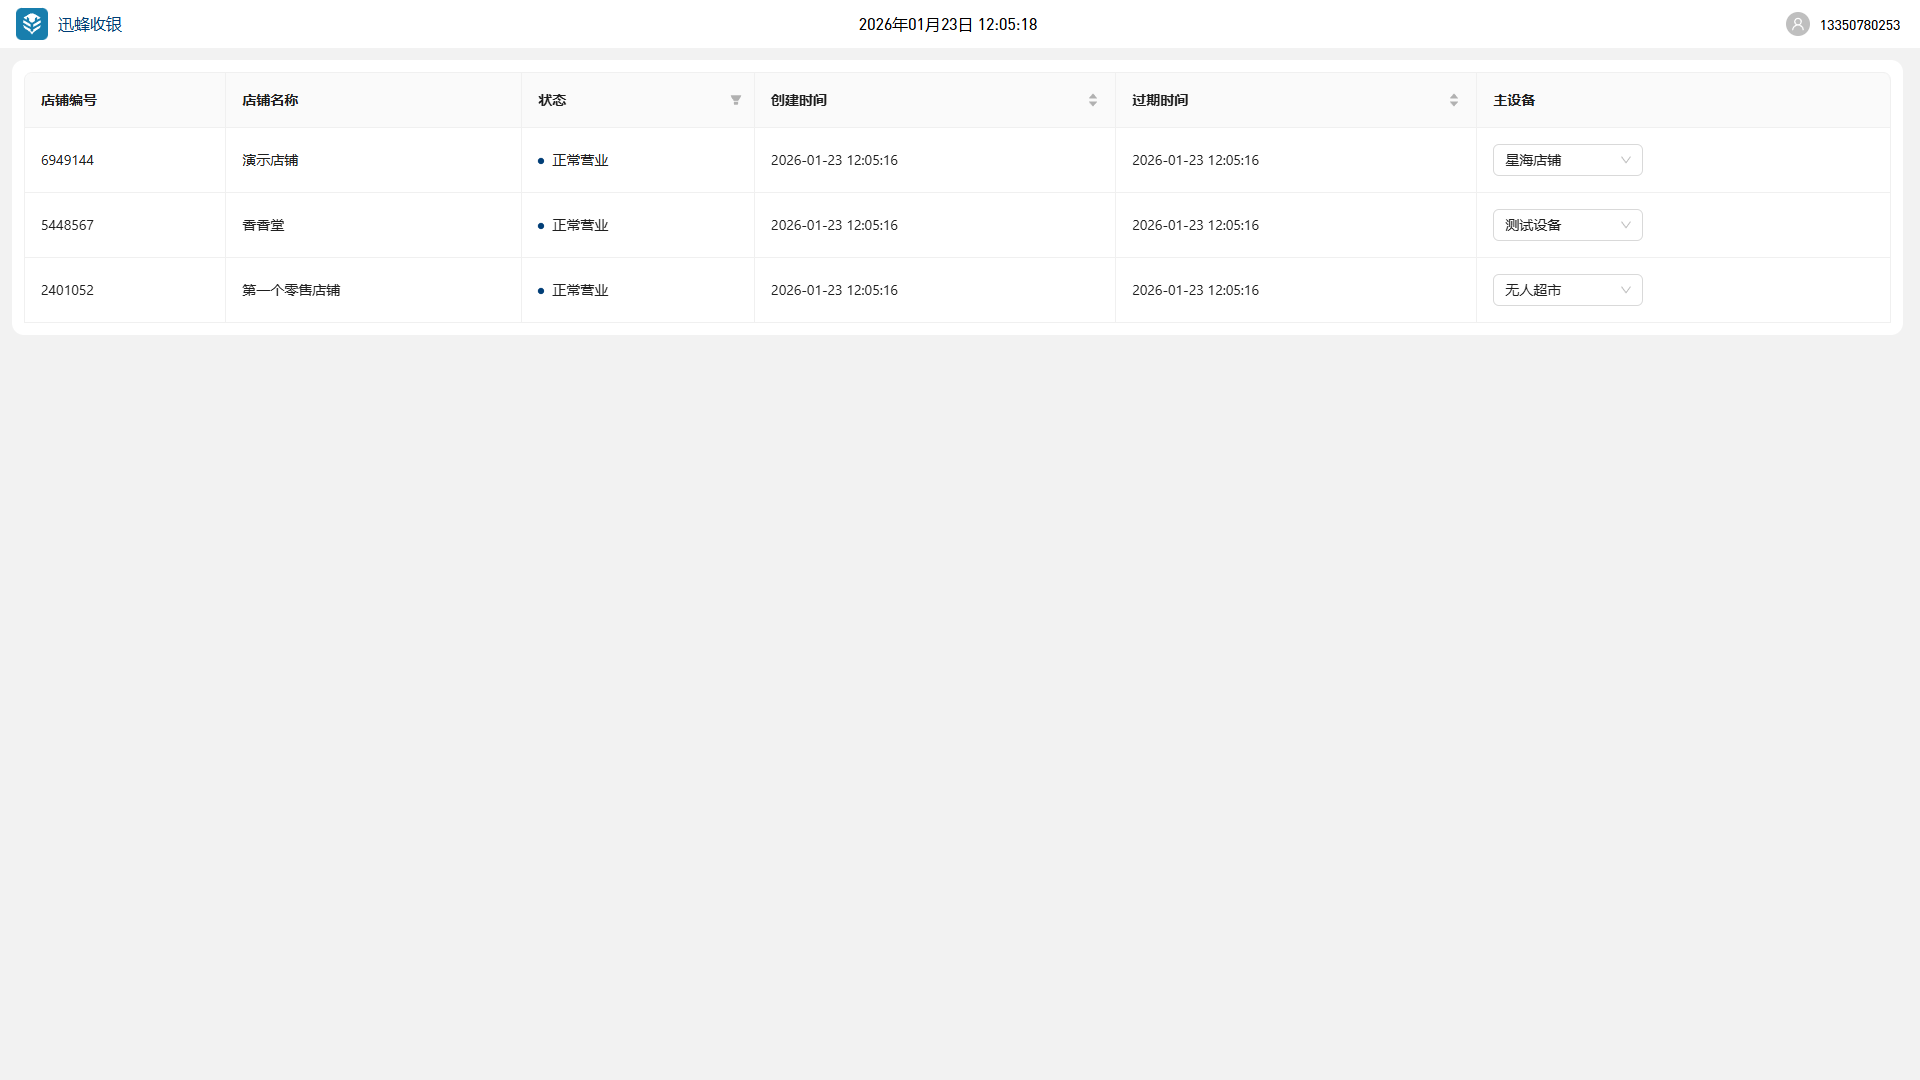Open the 无人超市 main device dropdown
The width and height of the screenshot is (1920, 1080).
1567,290
